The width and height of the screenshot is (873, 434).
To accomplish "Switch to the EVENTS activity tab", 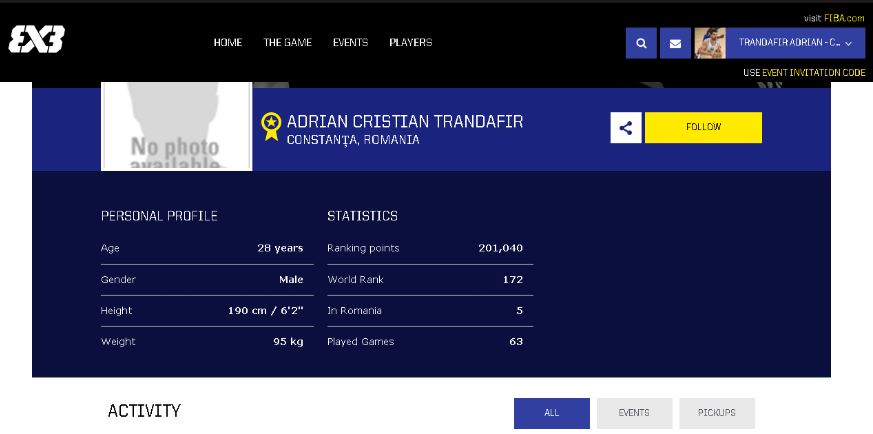I will click(634, 413).
